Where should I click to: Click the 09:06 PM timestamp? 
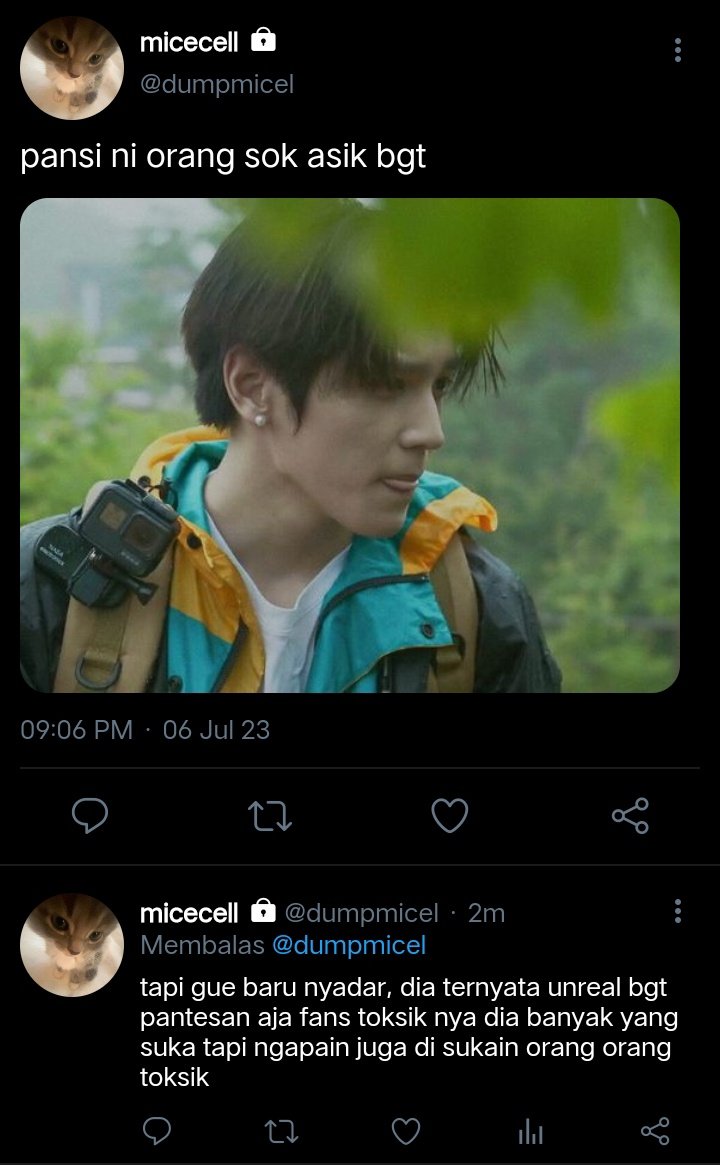[77, 730]
